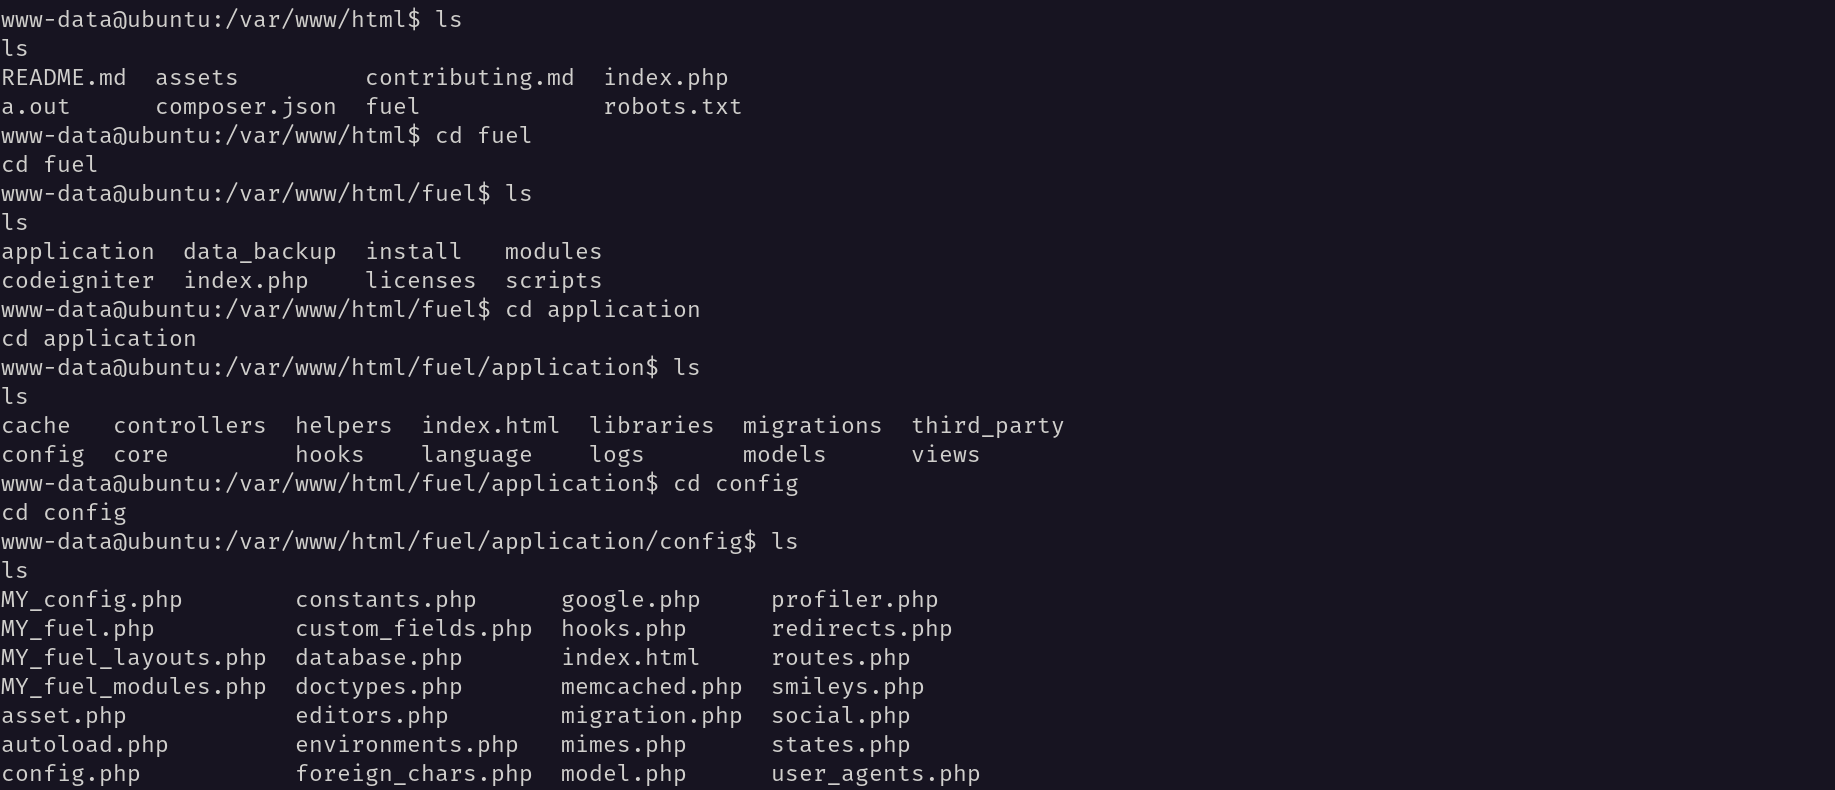Click the routes.php file entry
The image size is (1835, 790).
coord(841,658)
